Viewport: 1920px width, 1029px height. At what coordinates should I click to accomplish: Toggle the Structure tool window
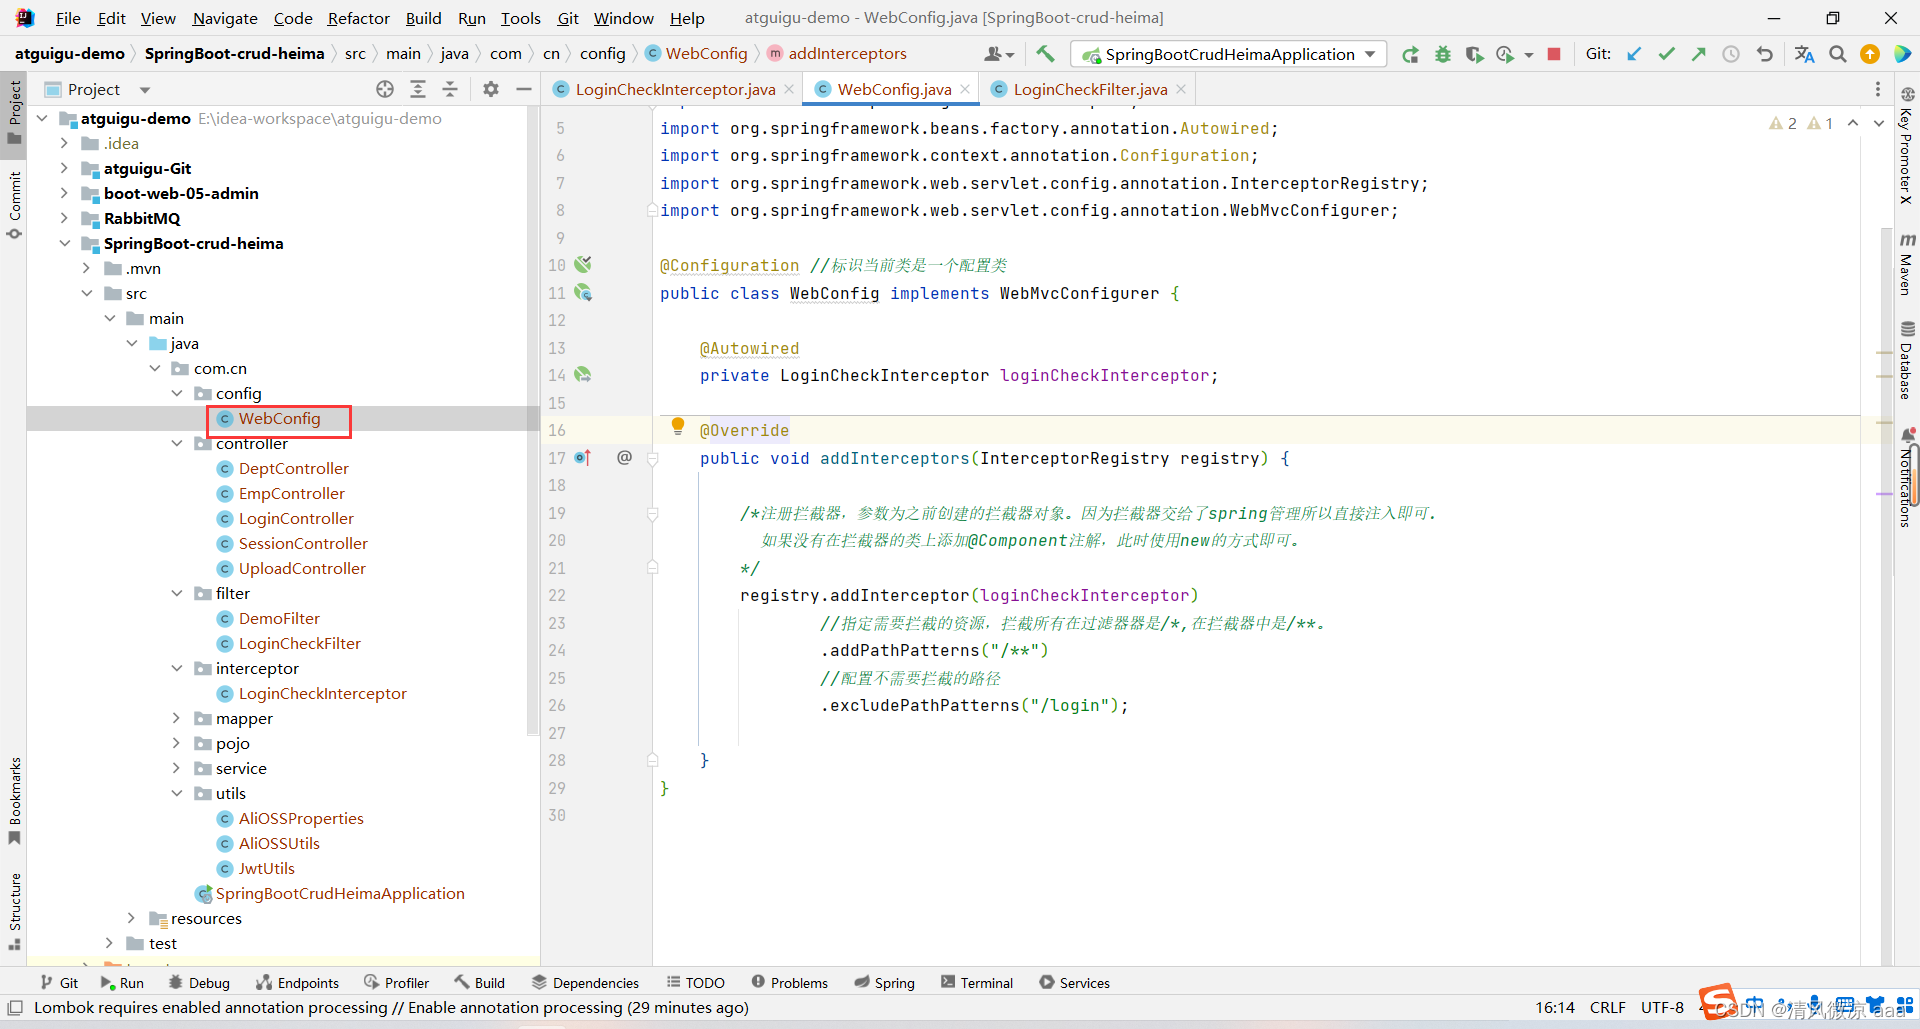pyautogui.click(x=14, y=910)
